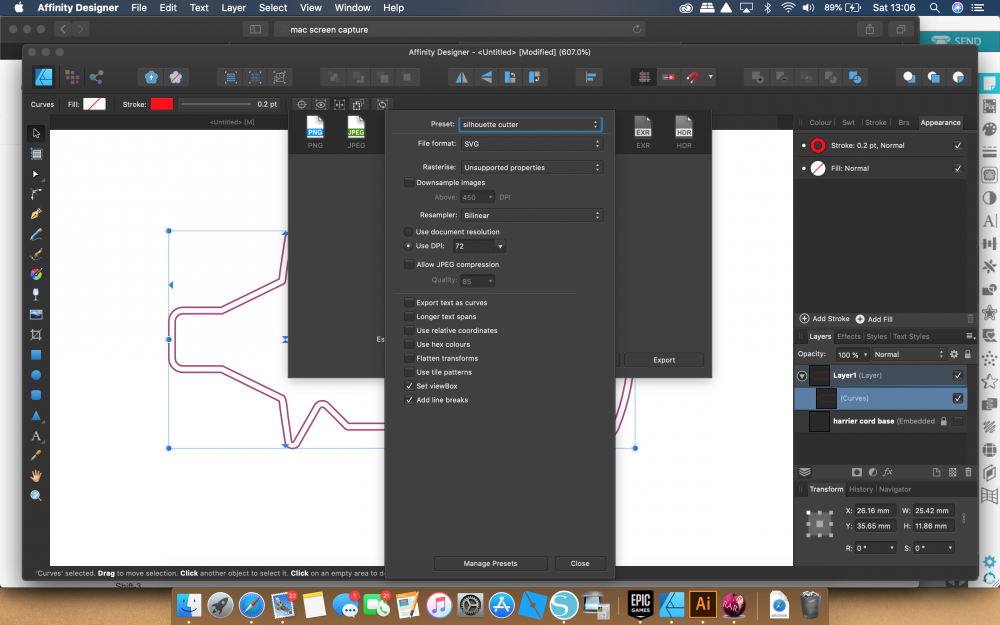Click the red Stroke colour swatch

click(161, 104)
